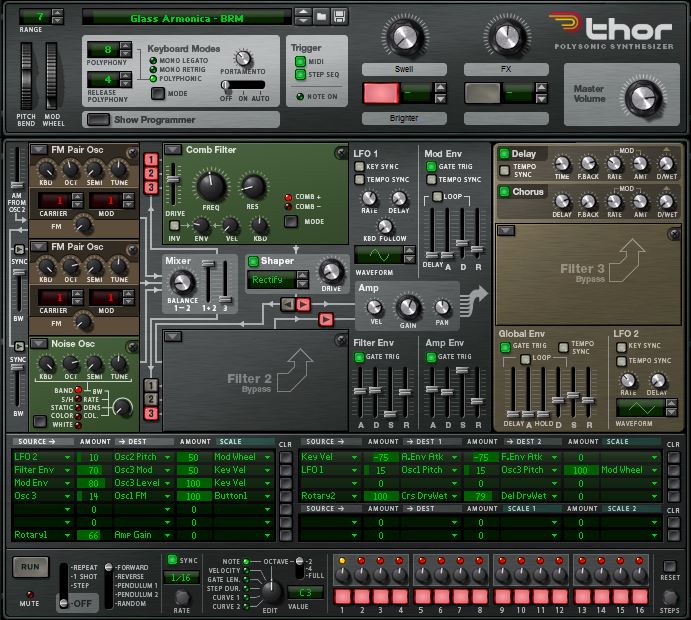The image size is (691, 620).
Task: Expand the Noise Osc type selector
Action: (38, 343)
